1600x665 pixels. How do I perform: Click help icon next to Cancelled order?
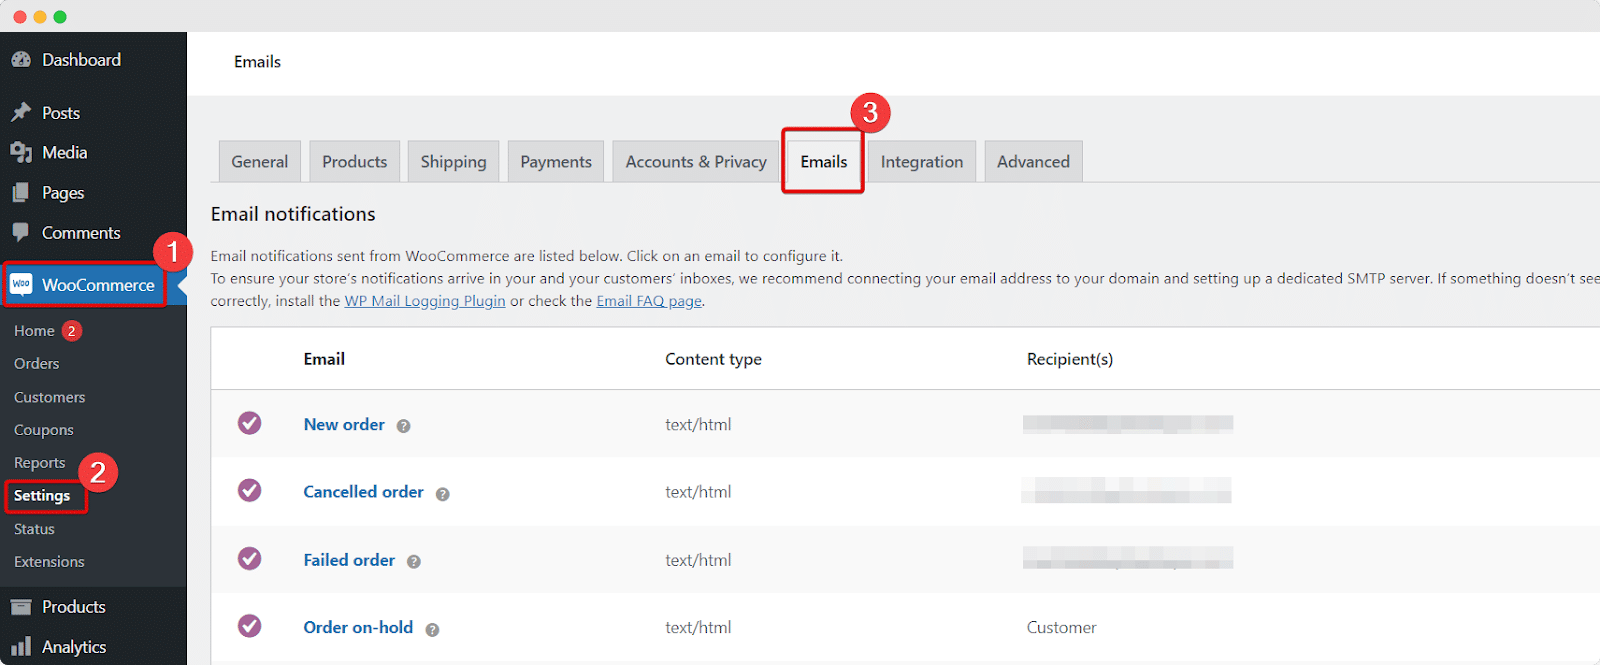point(443,494)
